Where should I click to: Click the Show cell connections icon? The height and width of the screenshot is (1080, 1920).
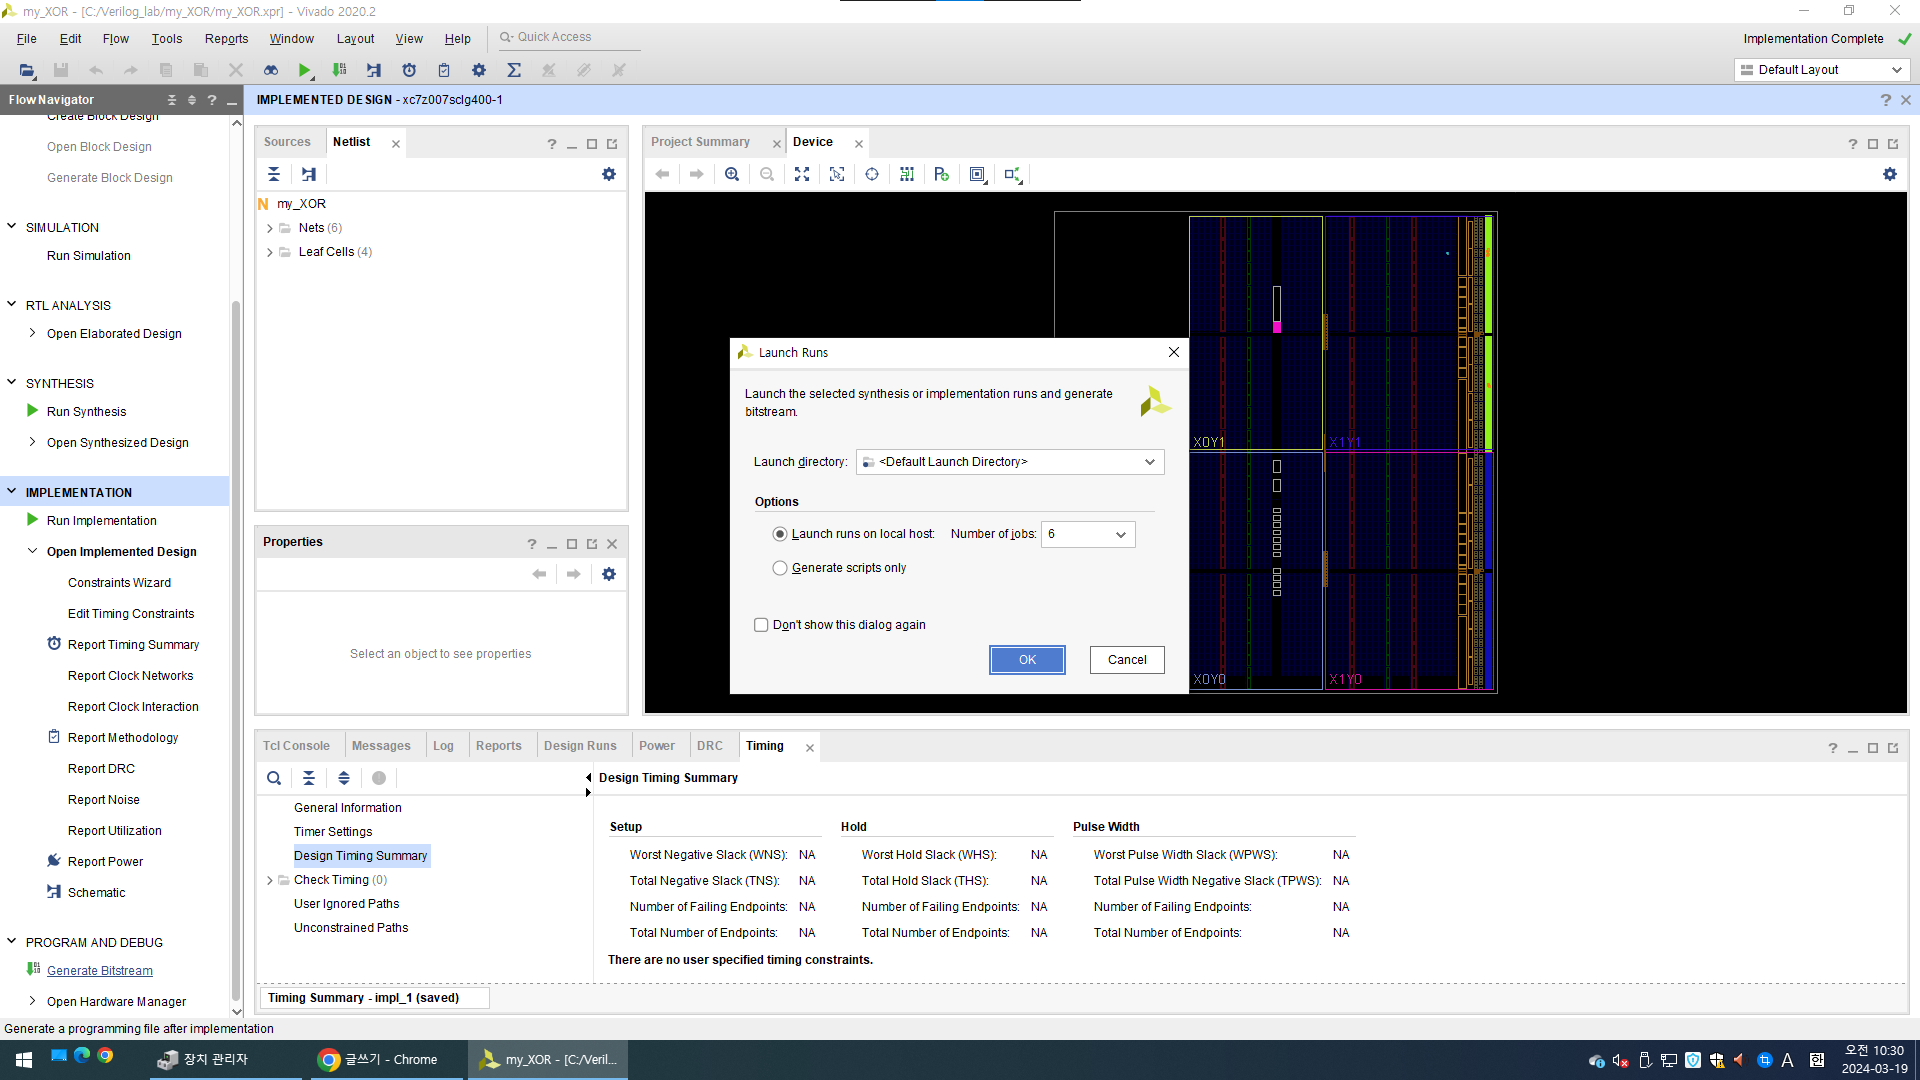click(1013, 174)
